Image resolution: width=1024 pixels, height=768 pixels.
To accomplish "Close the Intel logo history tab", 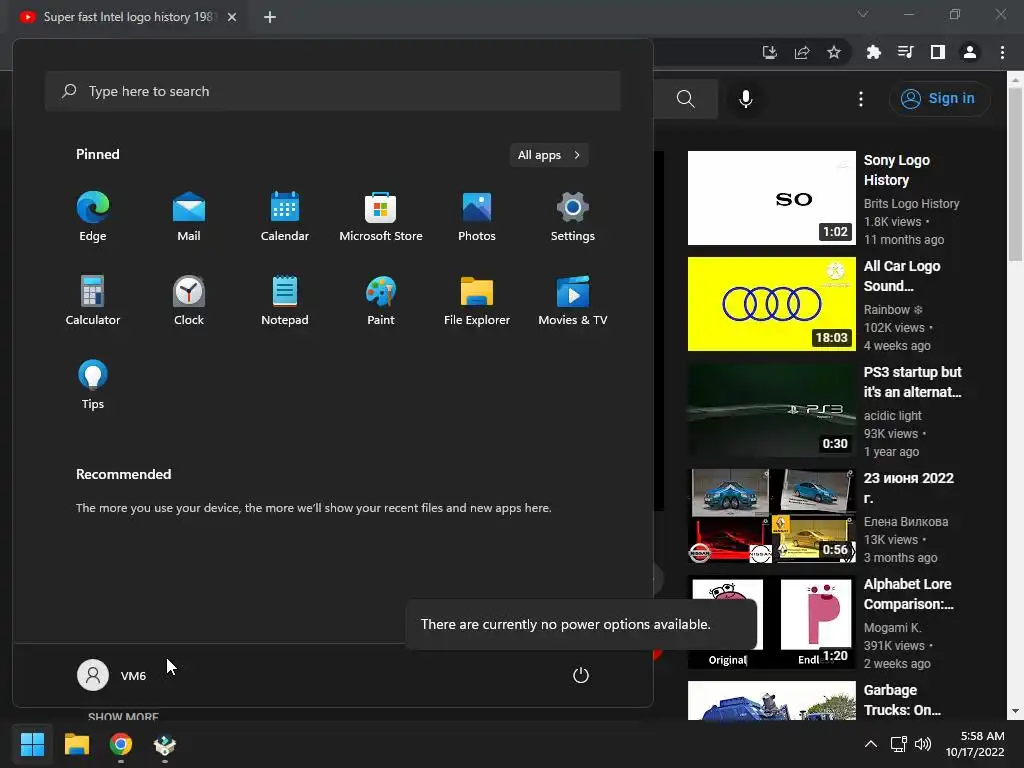I will coord(232,17).
